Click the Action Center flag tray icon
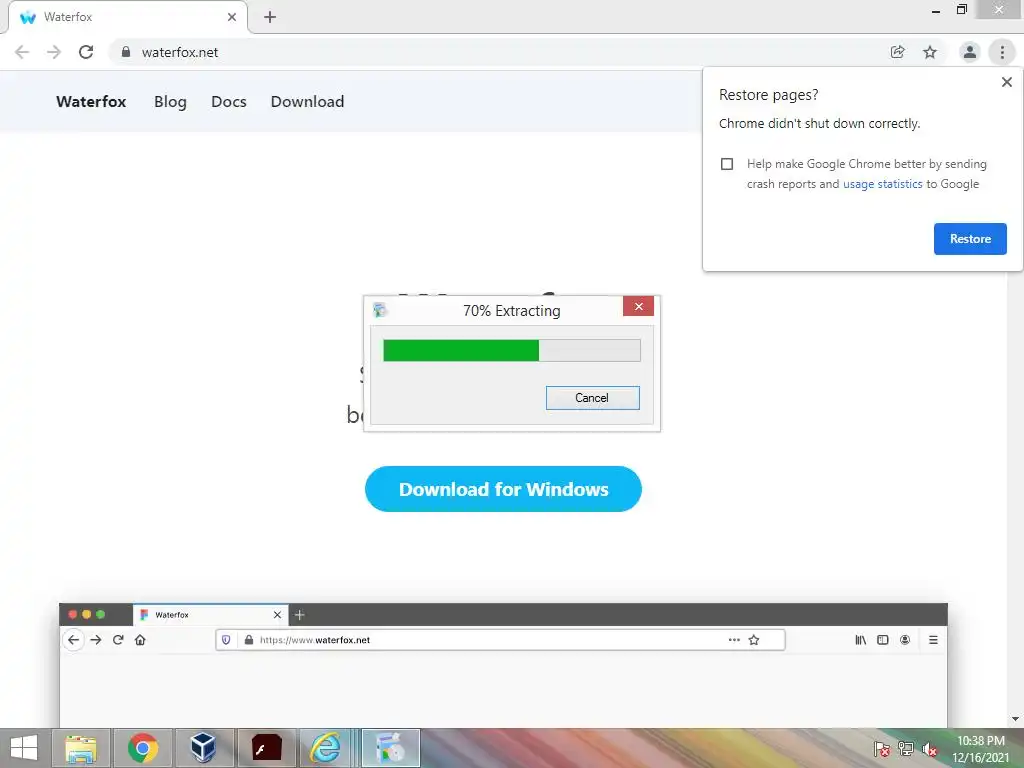The height and width of the screenshot is (768, 1024). (881, 749)
